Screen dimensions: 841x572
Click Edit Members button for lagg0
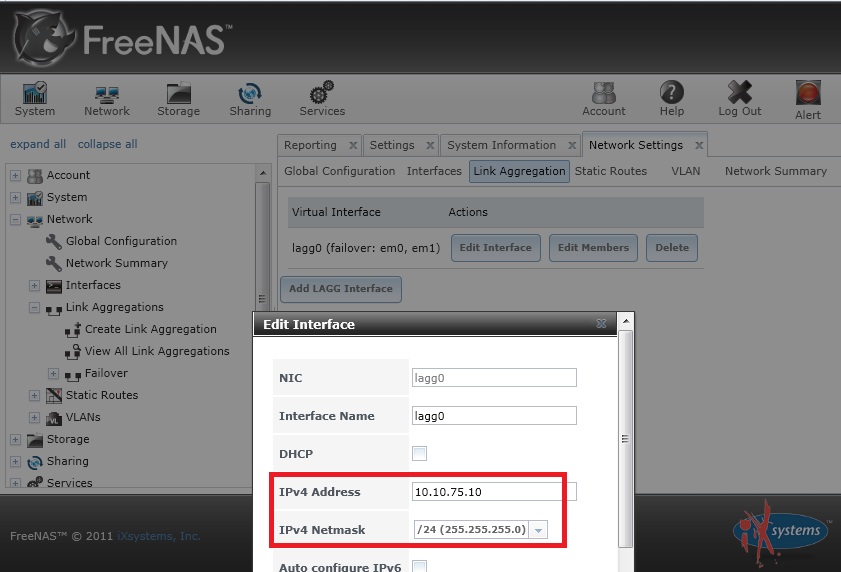[x=593, y=248]
